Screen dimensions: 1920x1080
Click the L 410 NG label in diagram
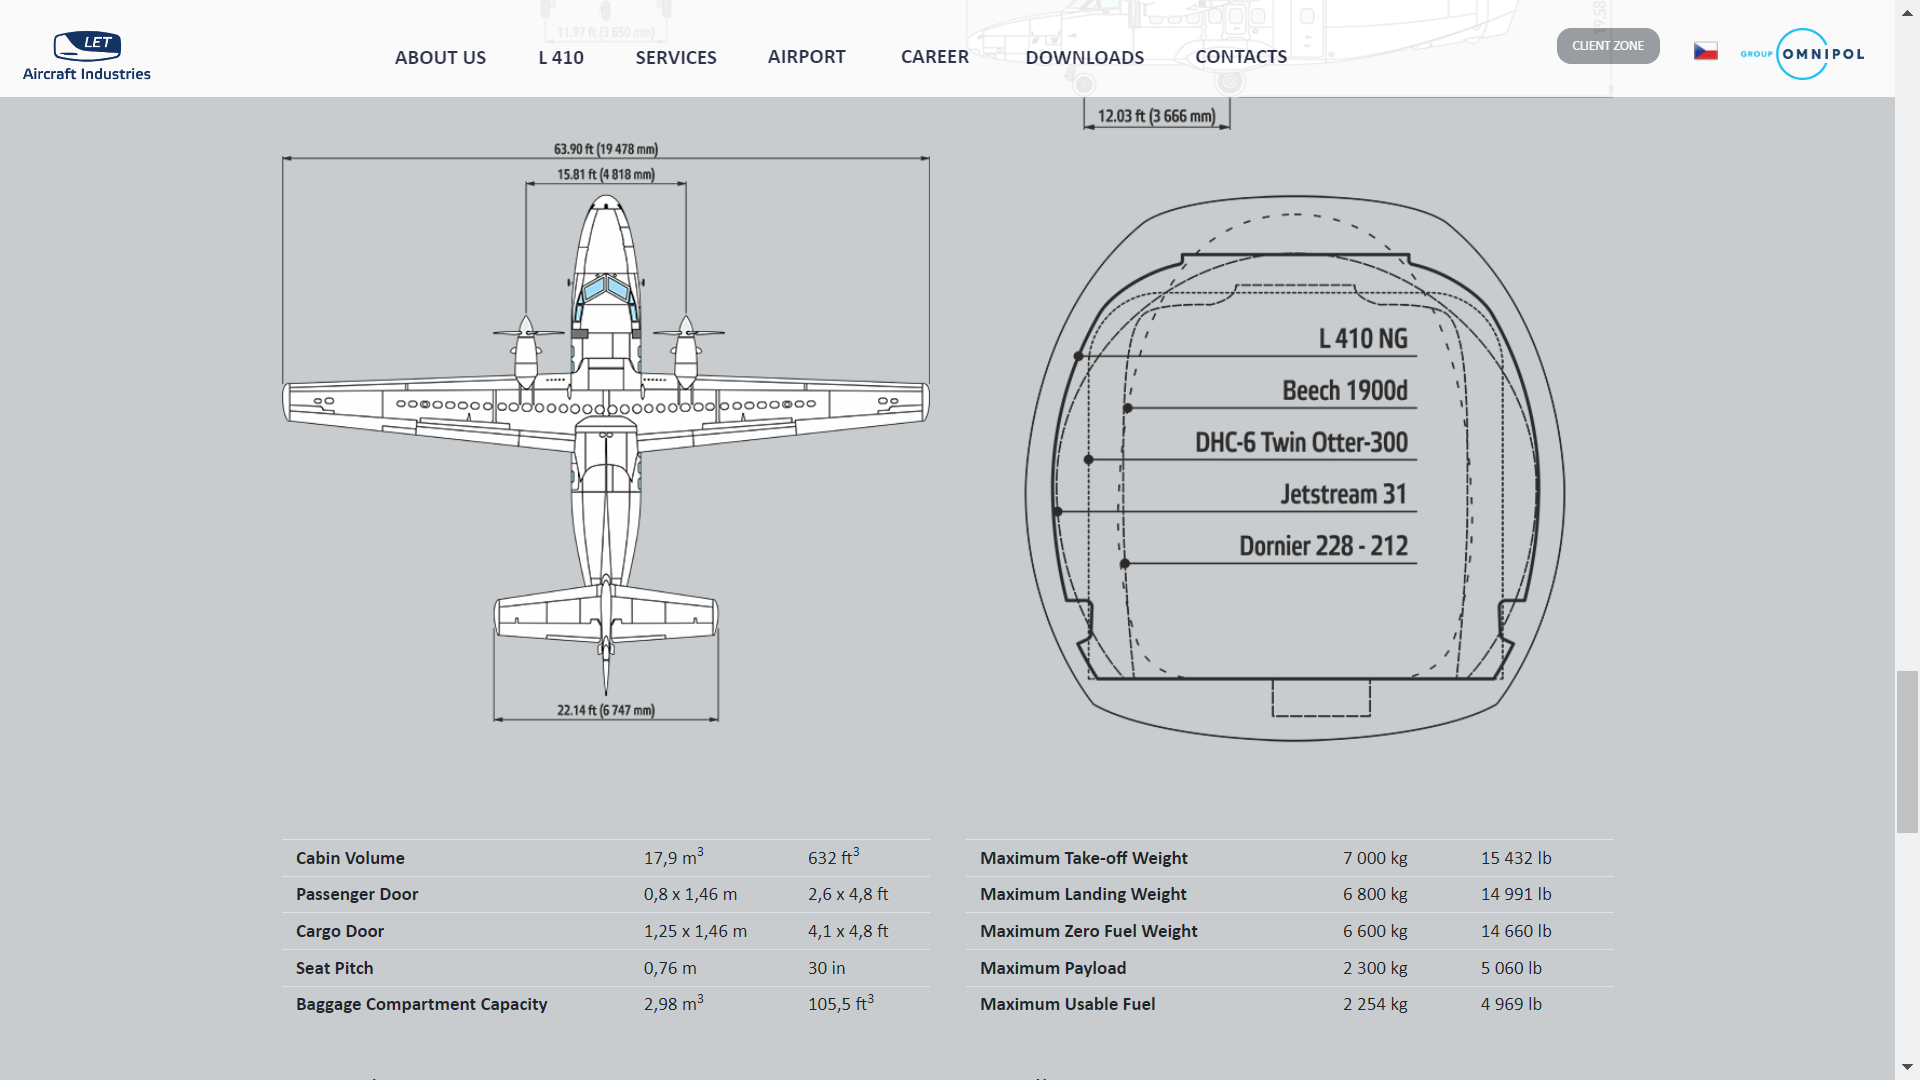pos(1362,339)
